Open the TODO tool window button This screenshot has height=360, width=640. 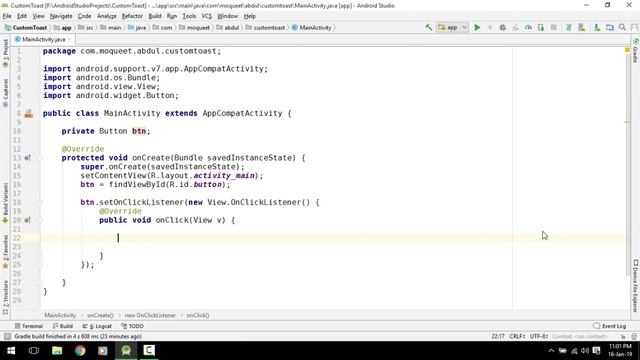pos(132,326)
